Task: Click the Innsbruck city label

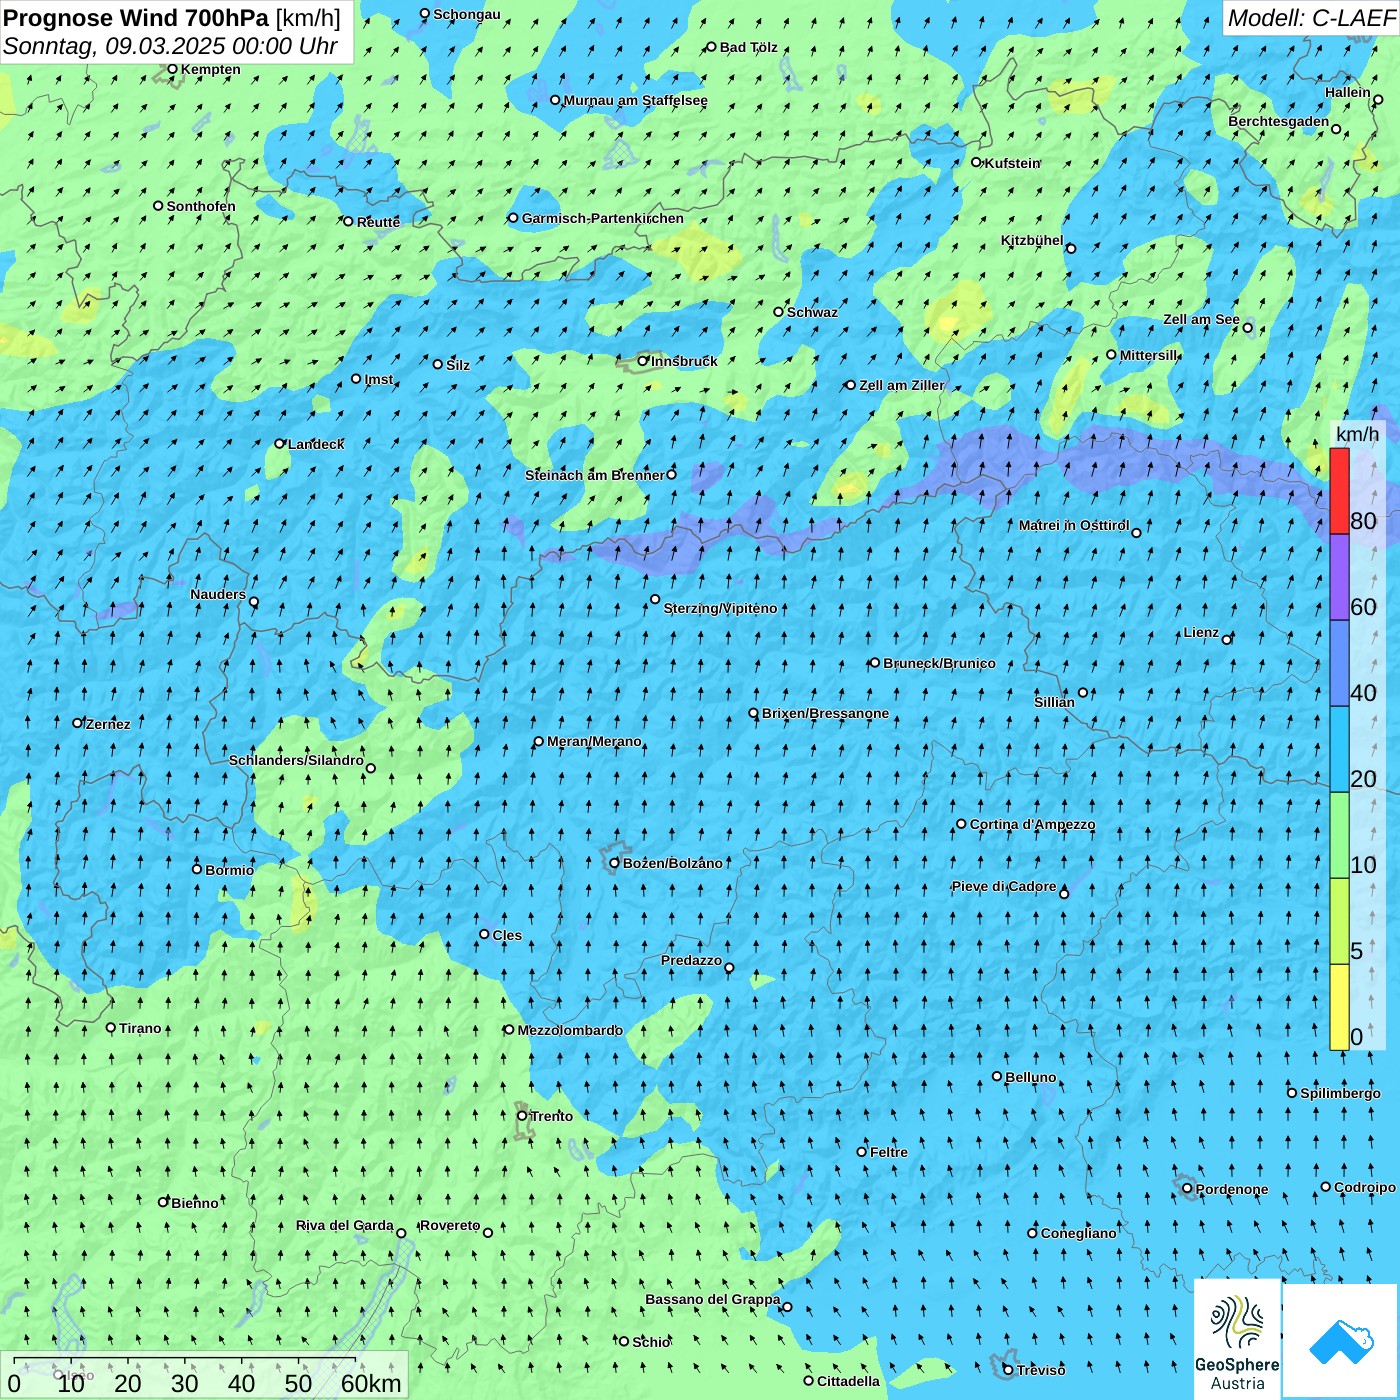Action: 684,361
